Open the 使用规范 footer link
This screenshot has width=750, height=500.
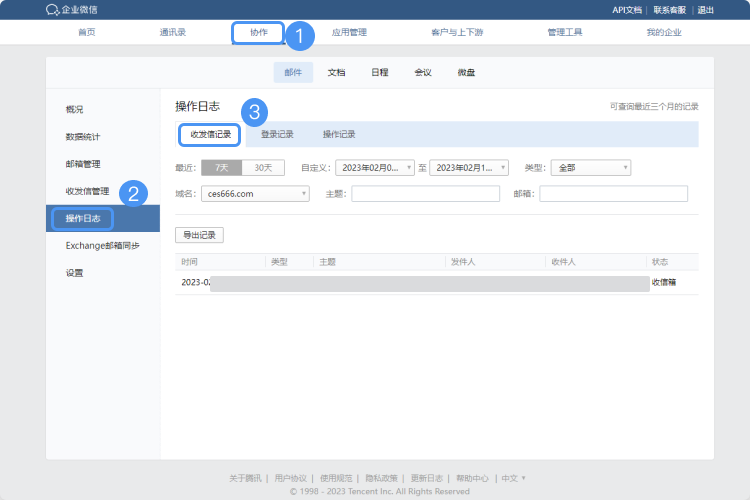(336, 478)
